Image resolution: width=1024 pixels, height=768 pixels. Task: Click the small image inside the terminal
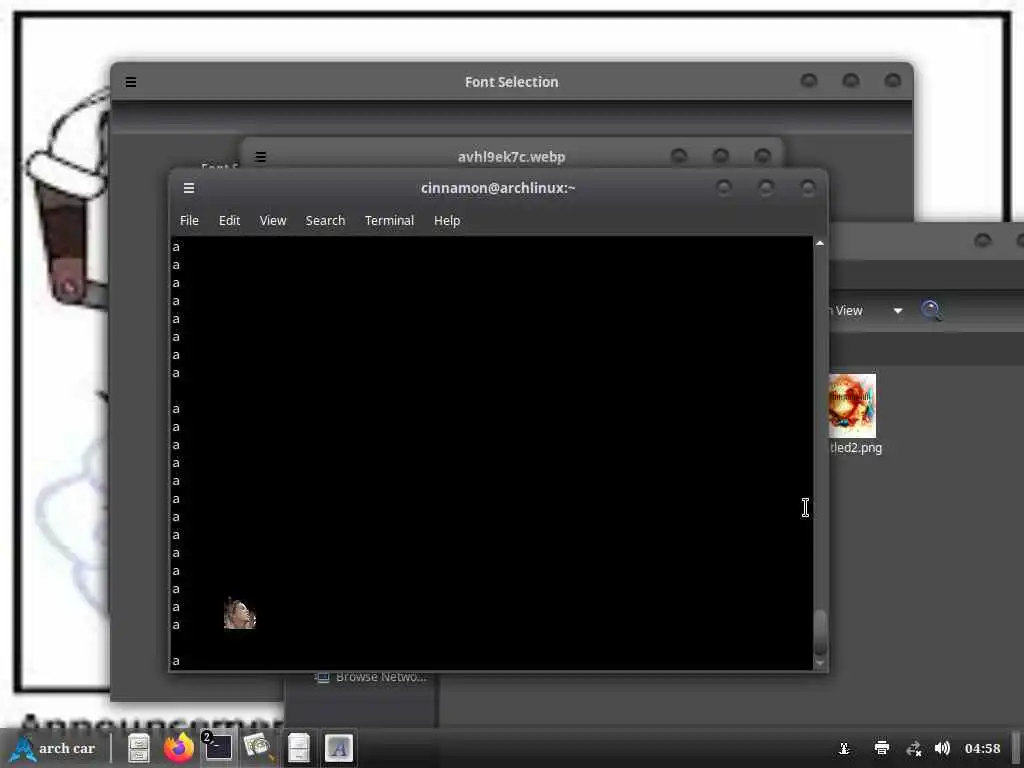(240, 614)
